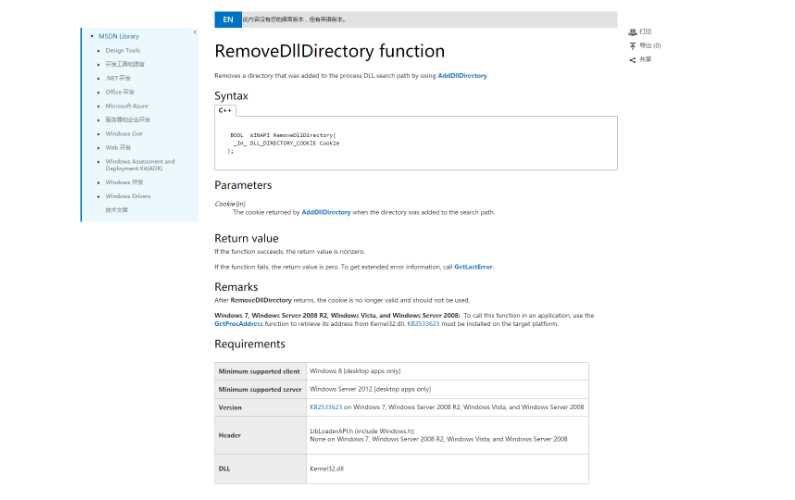The width and height of the screenshot is (795, 500).
Task: Click the export icon
Action: coord(633,45)
